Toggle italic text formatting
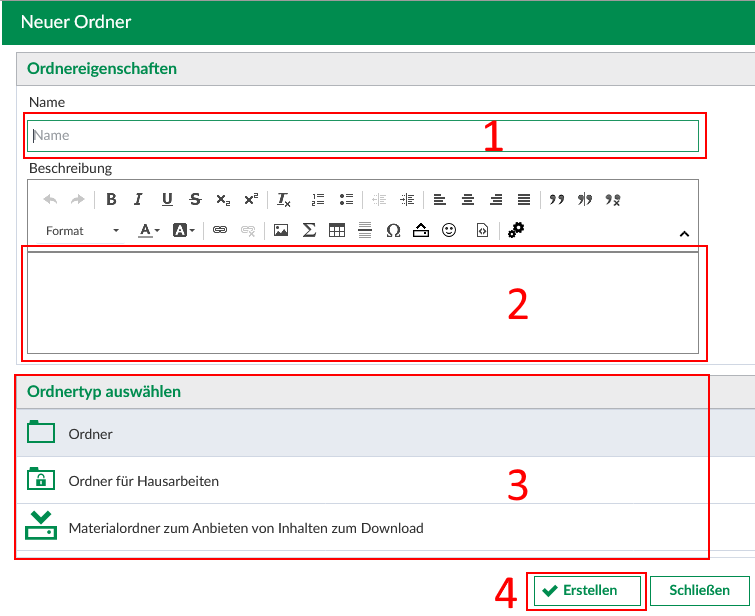 tap(139, 199)
